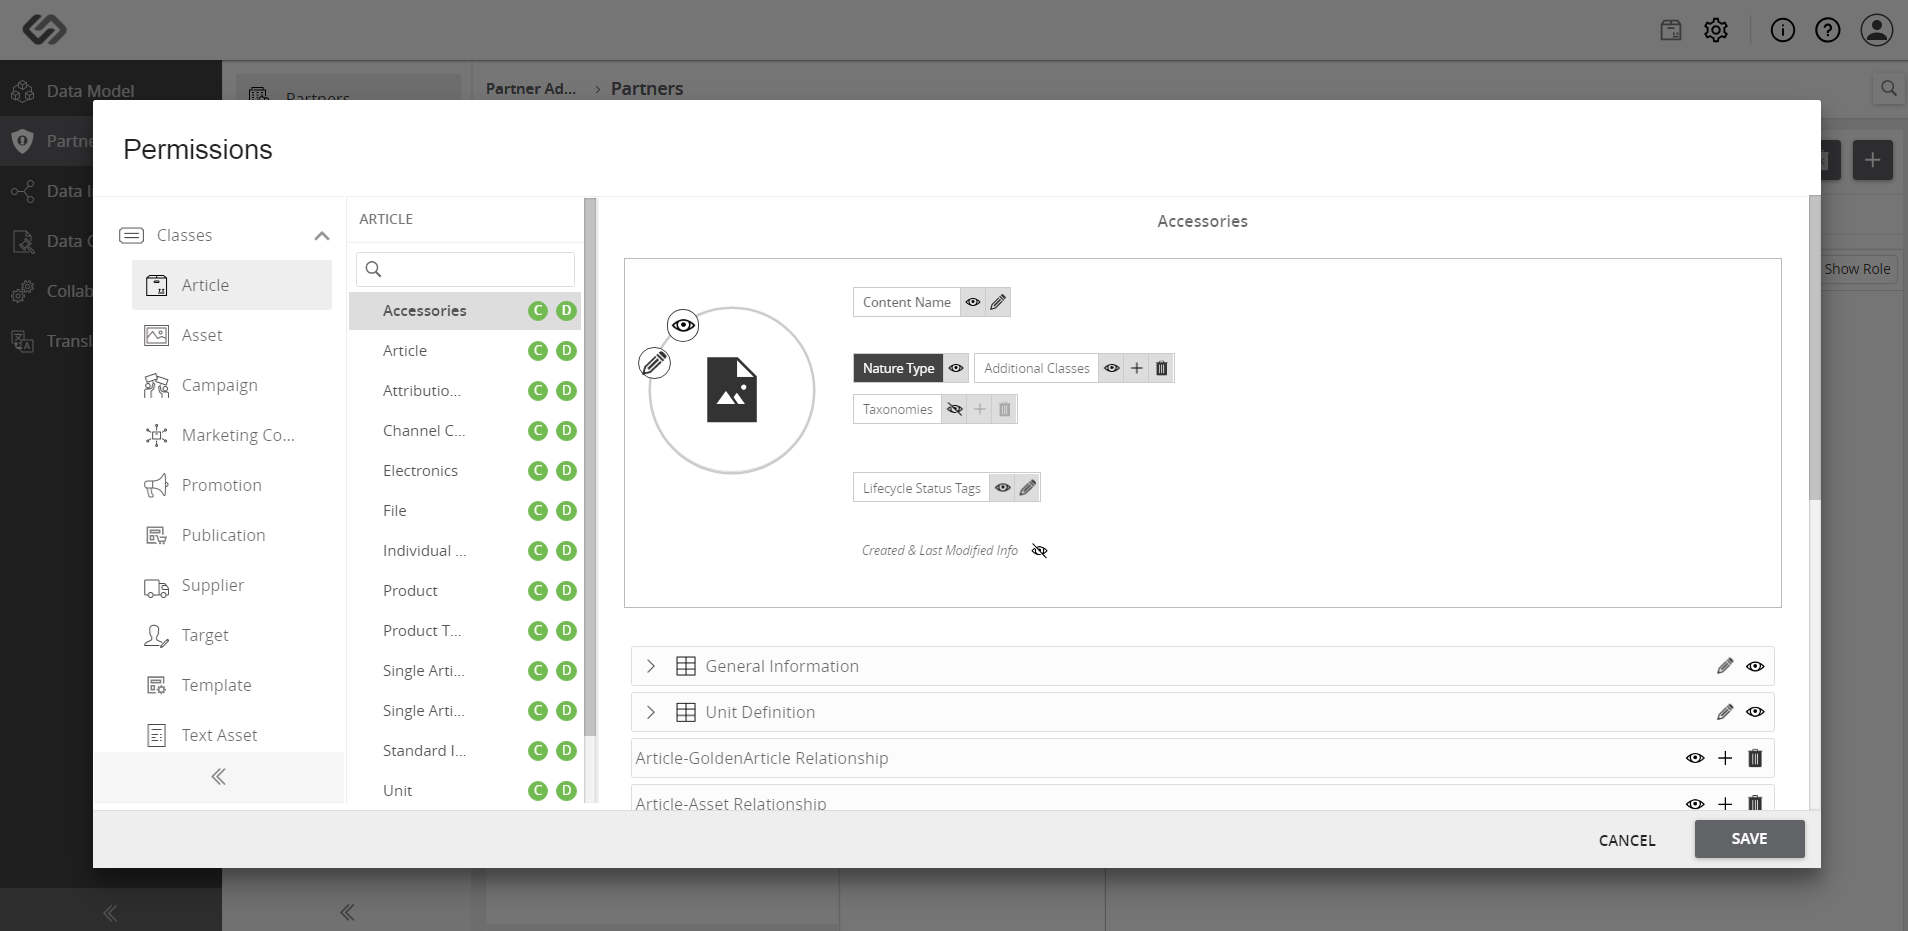Screen dimensions: 1908x931
Task: Select Promotion class
Action: [232, 485]
